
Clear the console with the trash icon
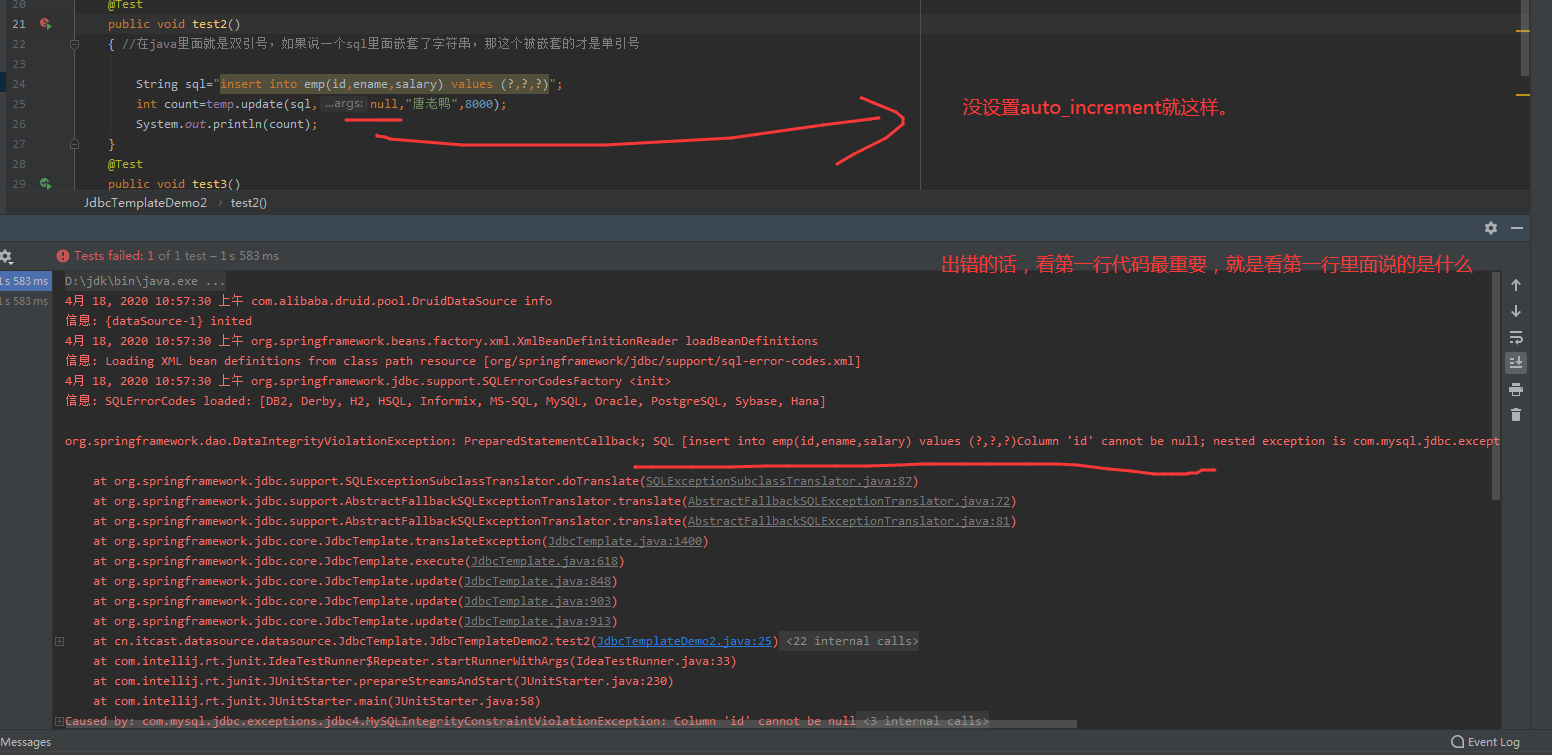[1516, 414]
